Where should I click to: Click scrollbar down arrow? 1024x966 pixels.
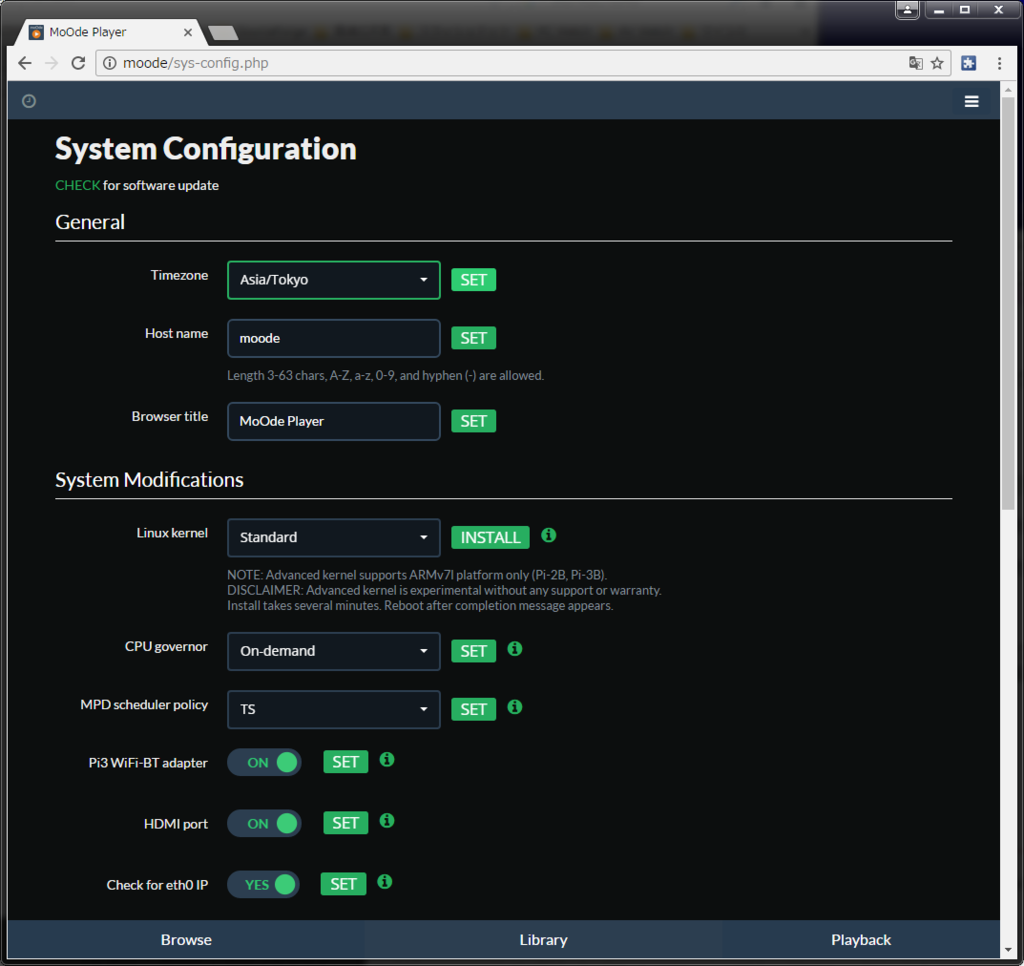click(x=1008, y=950)
